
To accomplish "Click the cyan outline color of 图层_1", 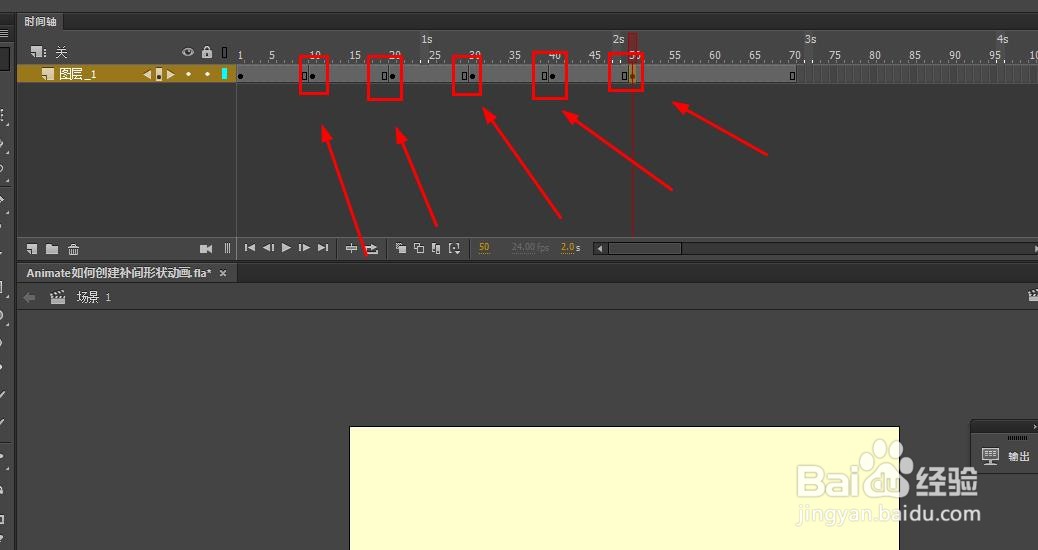I will point(224,74).
